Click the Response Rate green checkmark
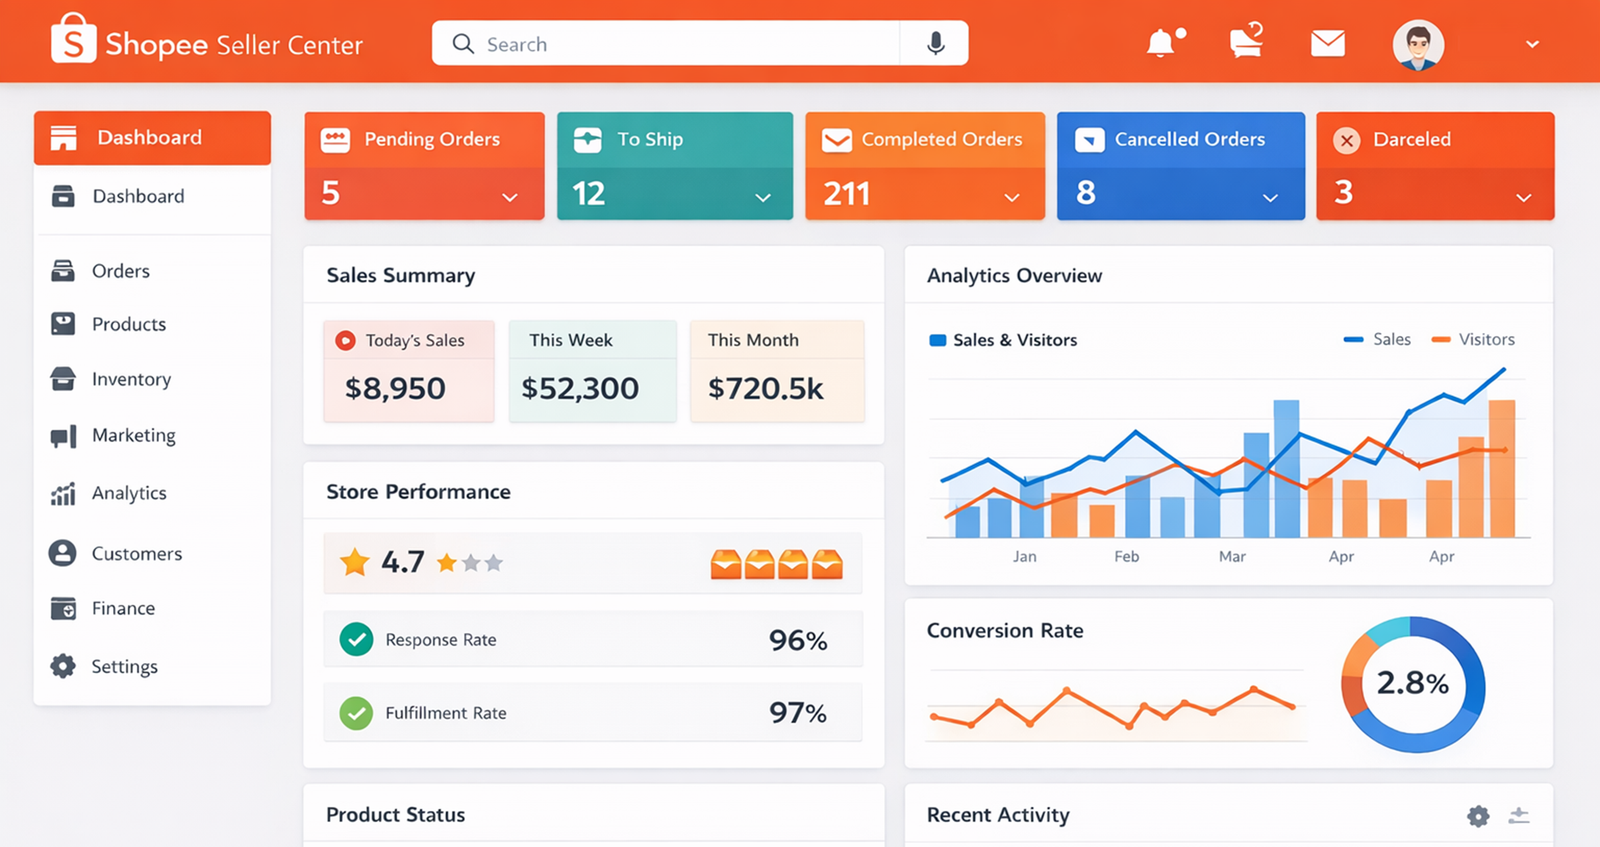This screenshot has width=1600, height=847. [x=356, y=639]
